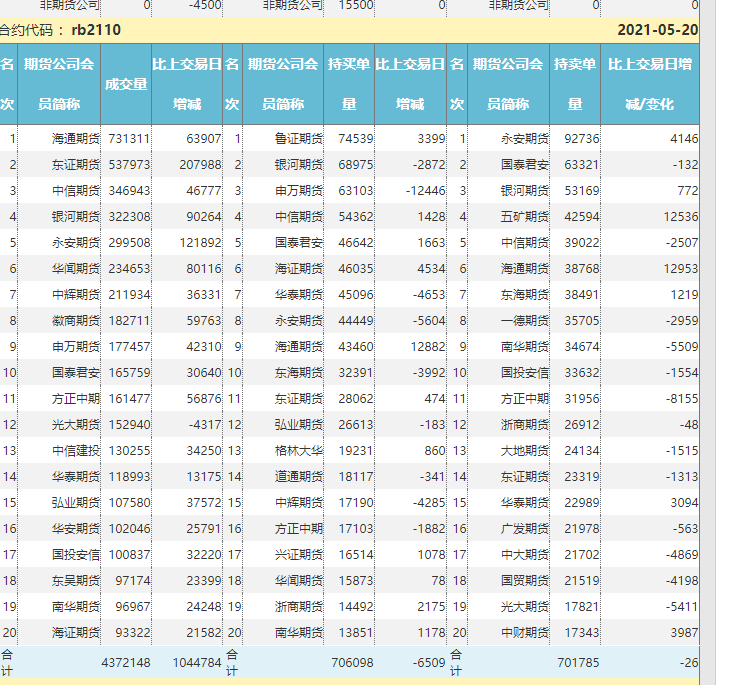Select 东证期货 in the volume ranking
The image size is (730, 685).
pos(75,164)
